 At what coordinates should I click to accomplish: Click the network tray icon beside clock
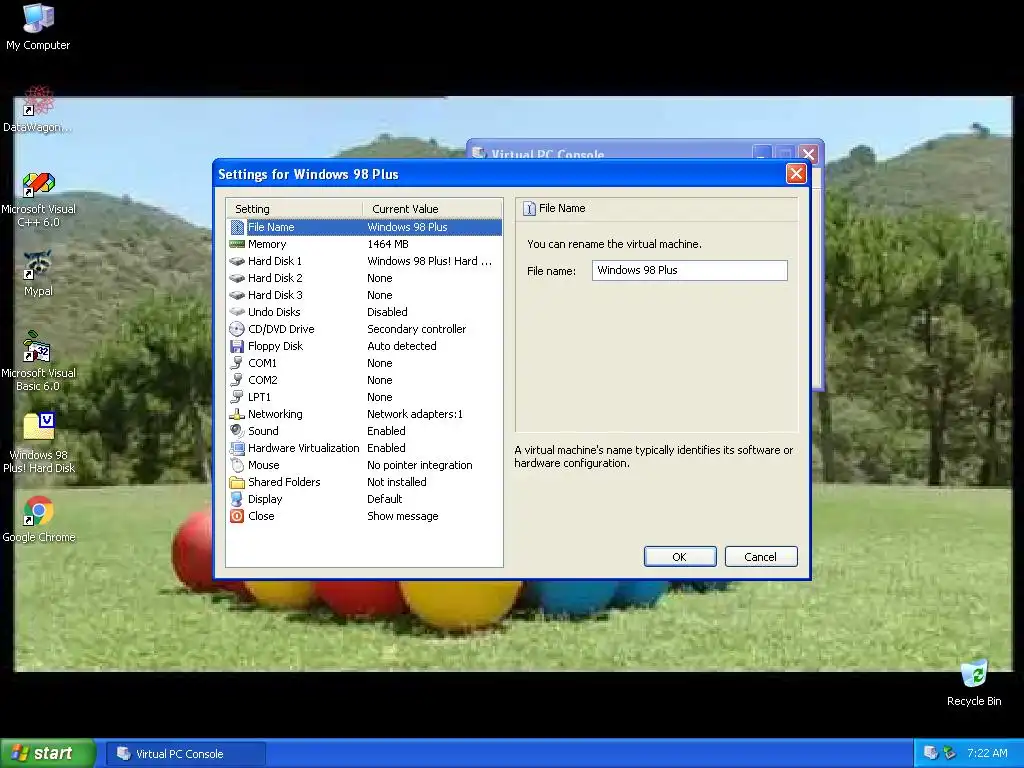pyautogui.click(x=950, y=753)
